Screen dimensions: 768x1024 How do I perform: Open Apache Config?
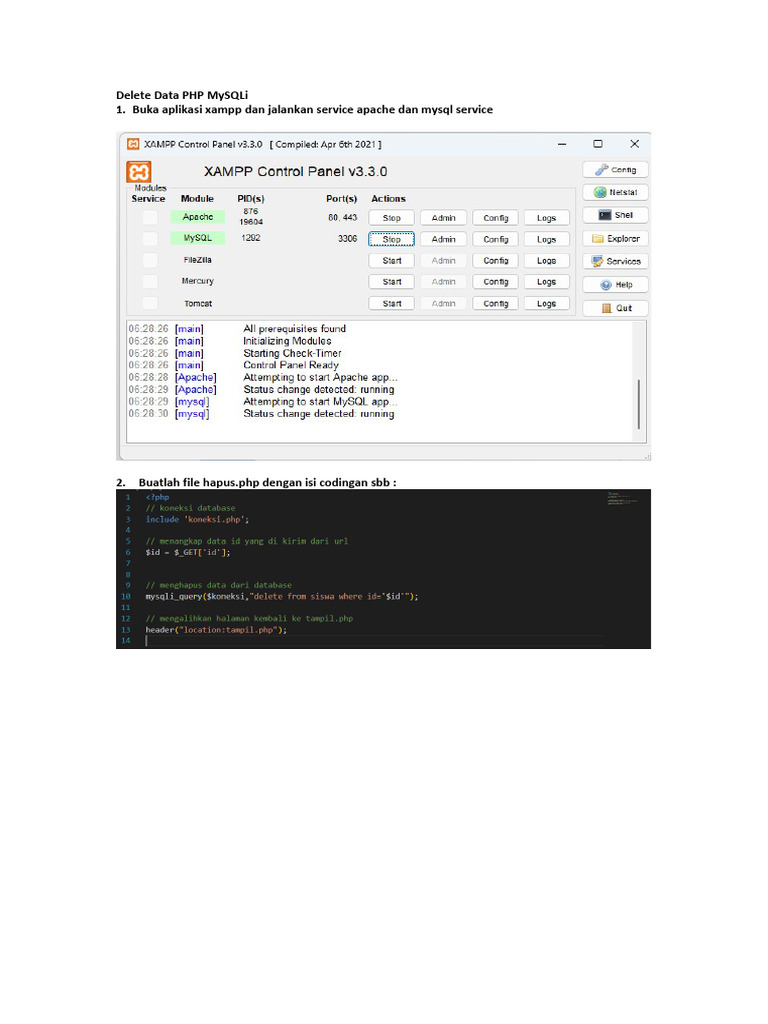coord(496,218)
